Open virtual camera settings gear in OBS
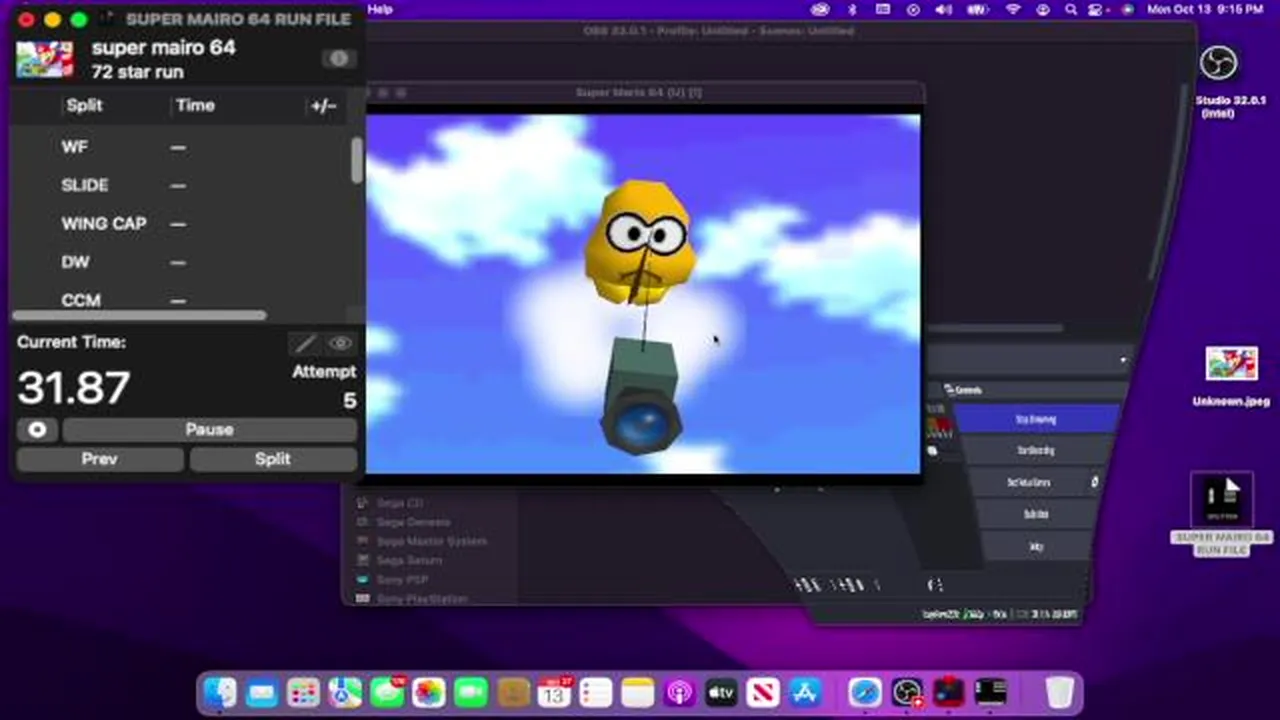Viewport: 1280px width, 720px height. pyautogui.click(x=1094, y=482)
